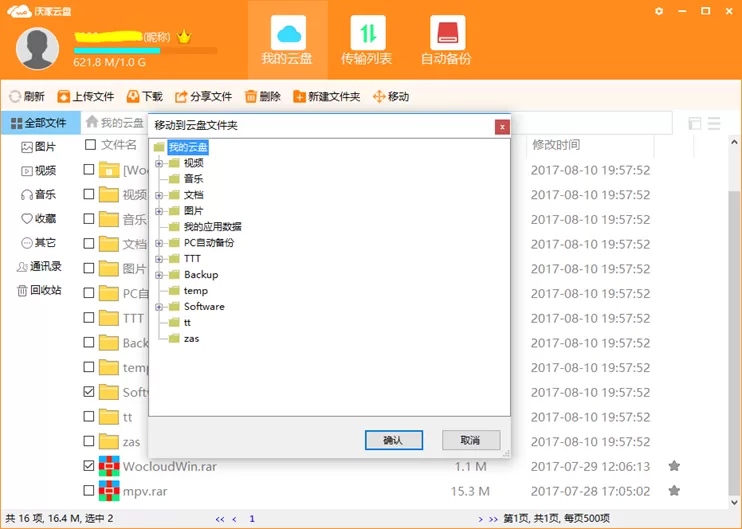Check the mpv.rar file checkbox
This screenshot has height=529, width=742.
click(x=88, y=490)
